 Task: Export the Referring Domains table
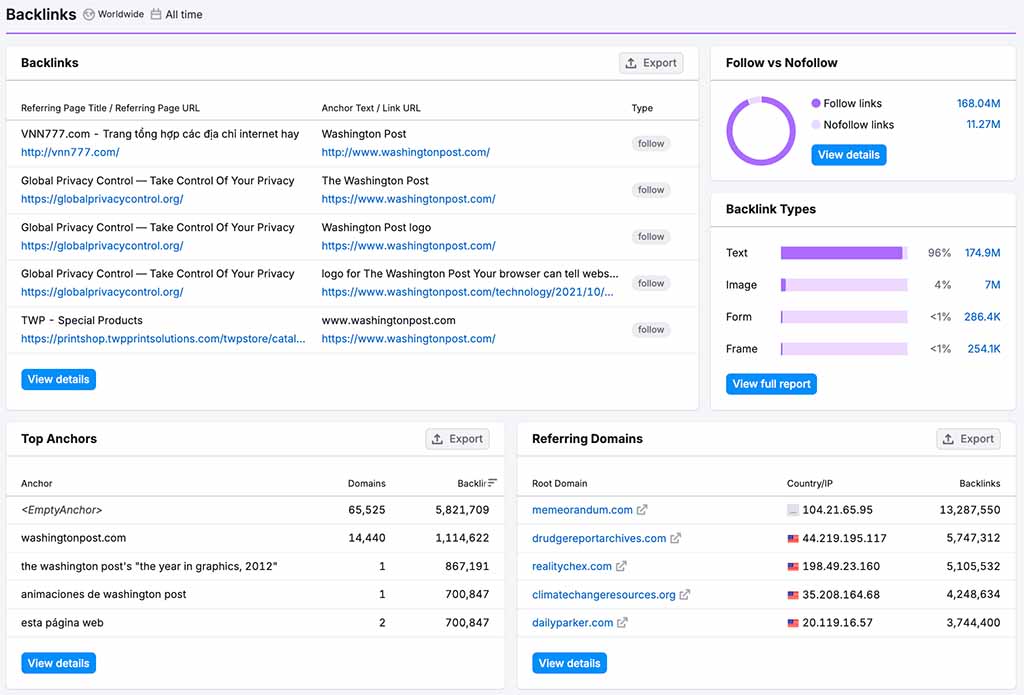(968, 439)
